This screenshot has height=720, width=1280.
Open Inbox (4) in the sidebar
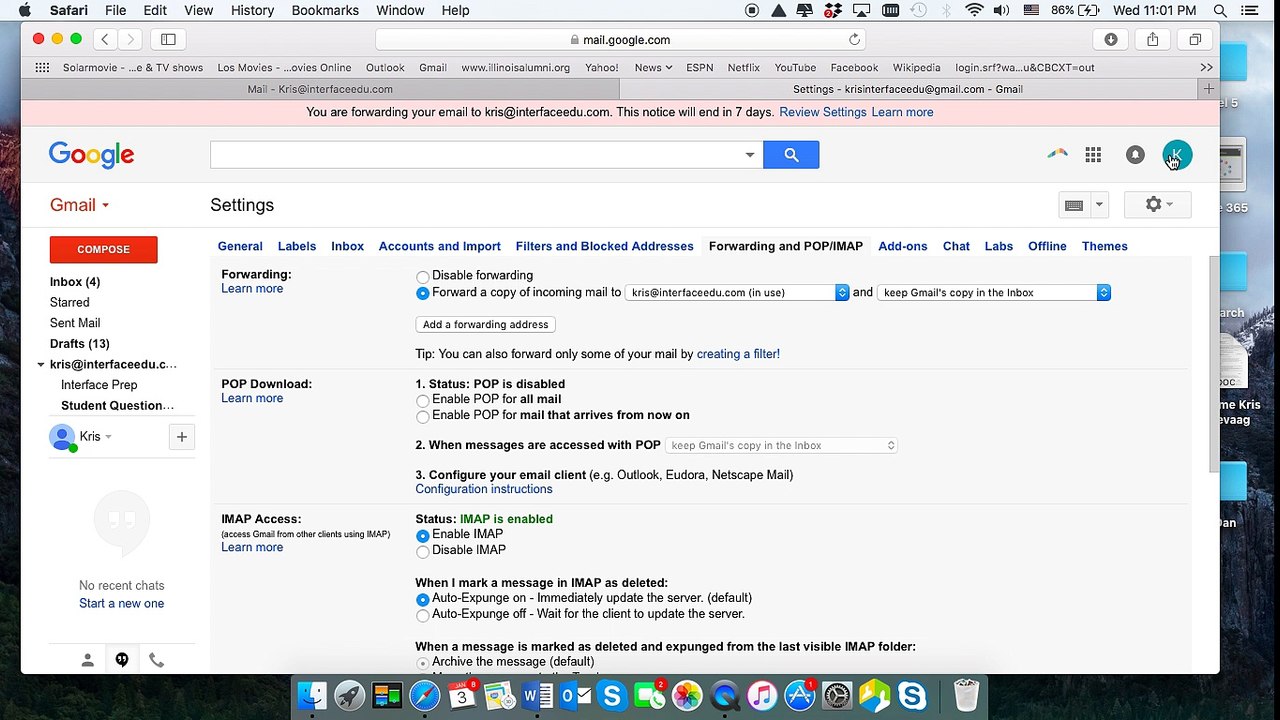75,282
